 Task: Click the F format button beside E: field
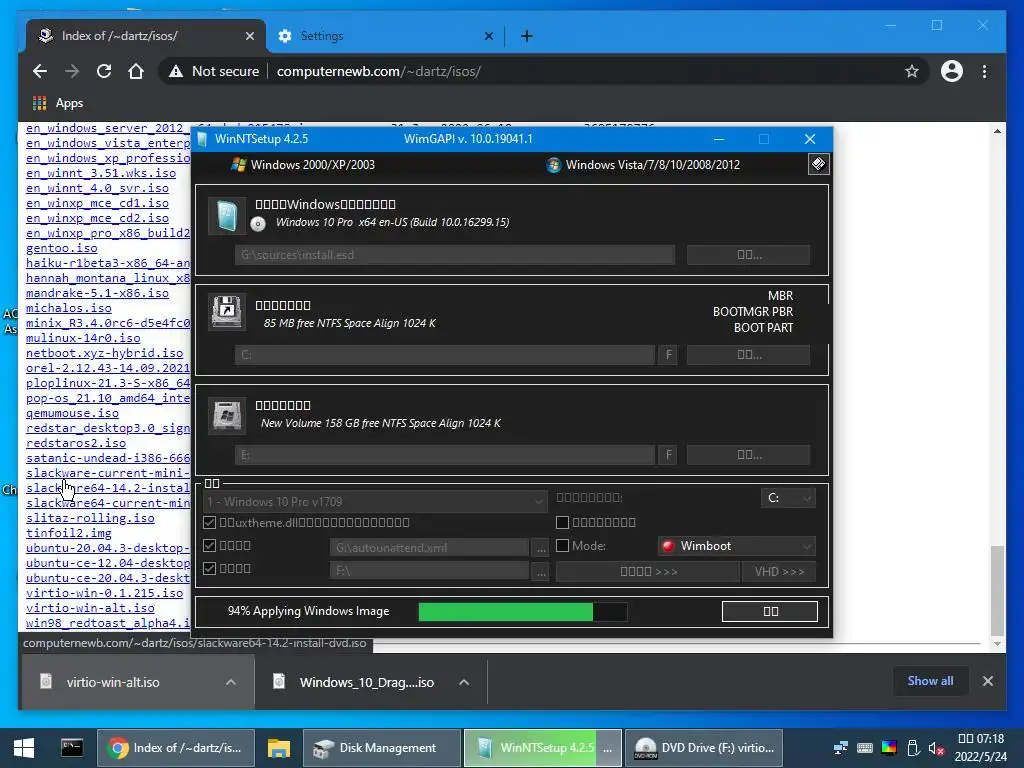668,455
